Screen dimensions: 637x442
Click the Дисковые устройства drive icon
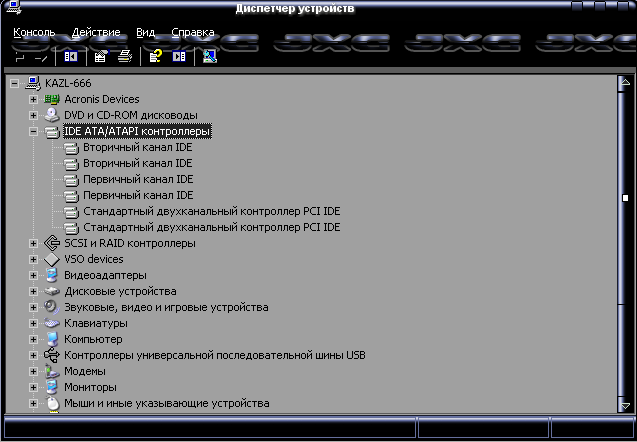[x=52, y=291]
